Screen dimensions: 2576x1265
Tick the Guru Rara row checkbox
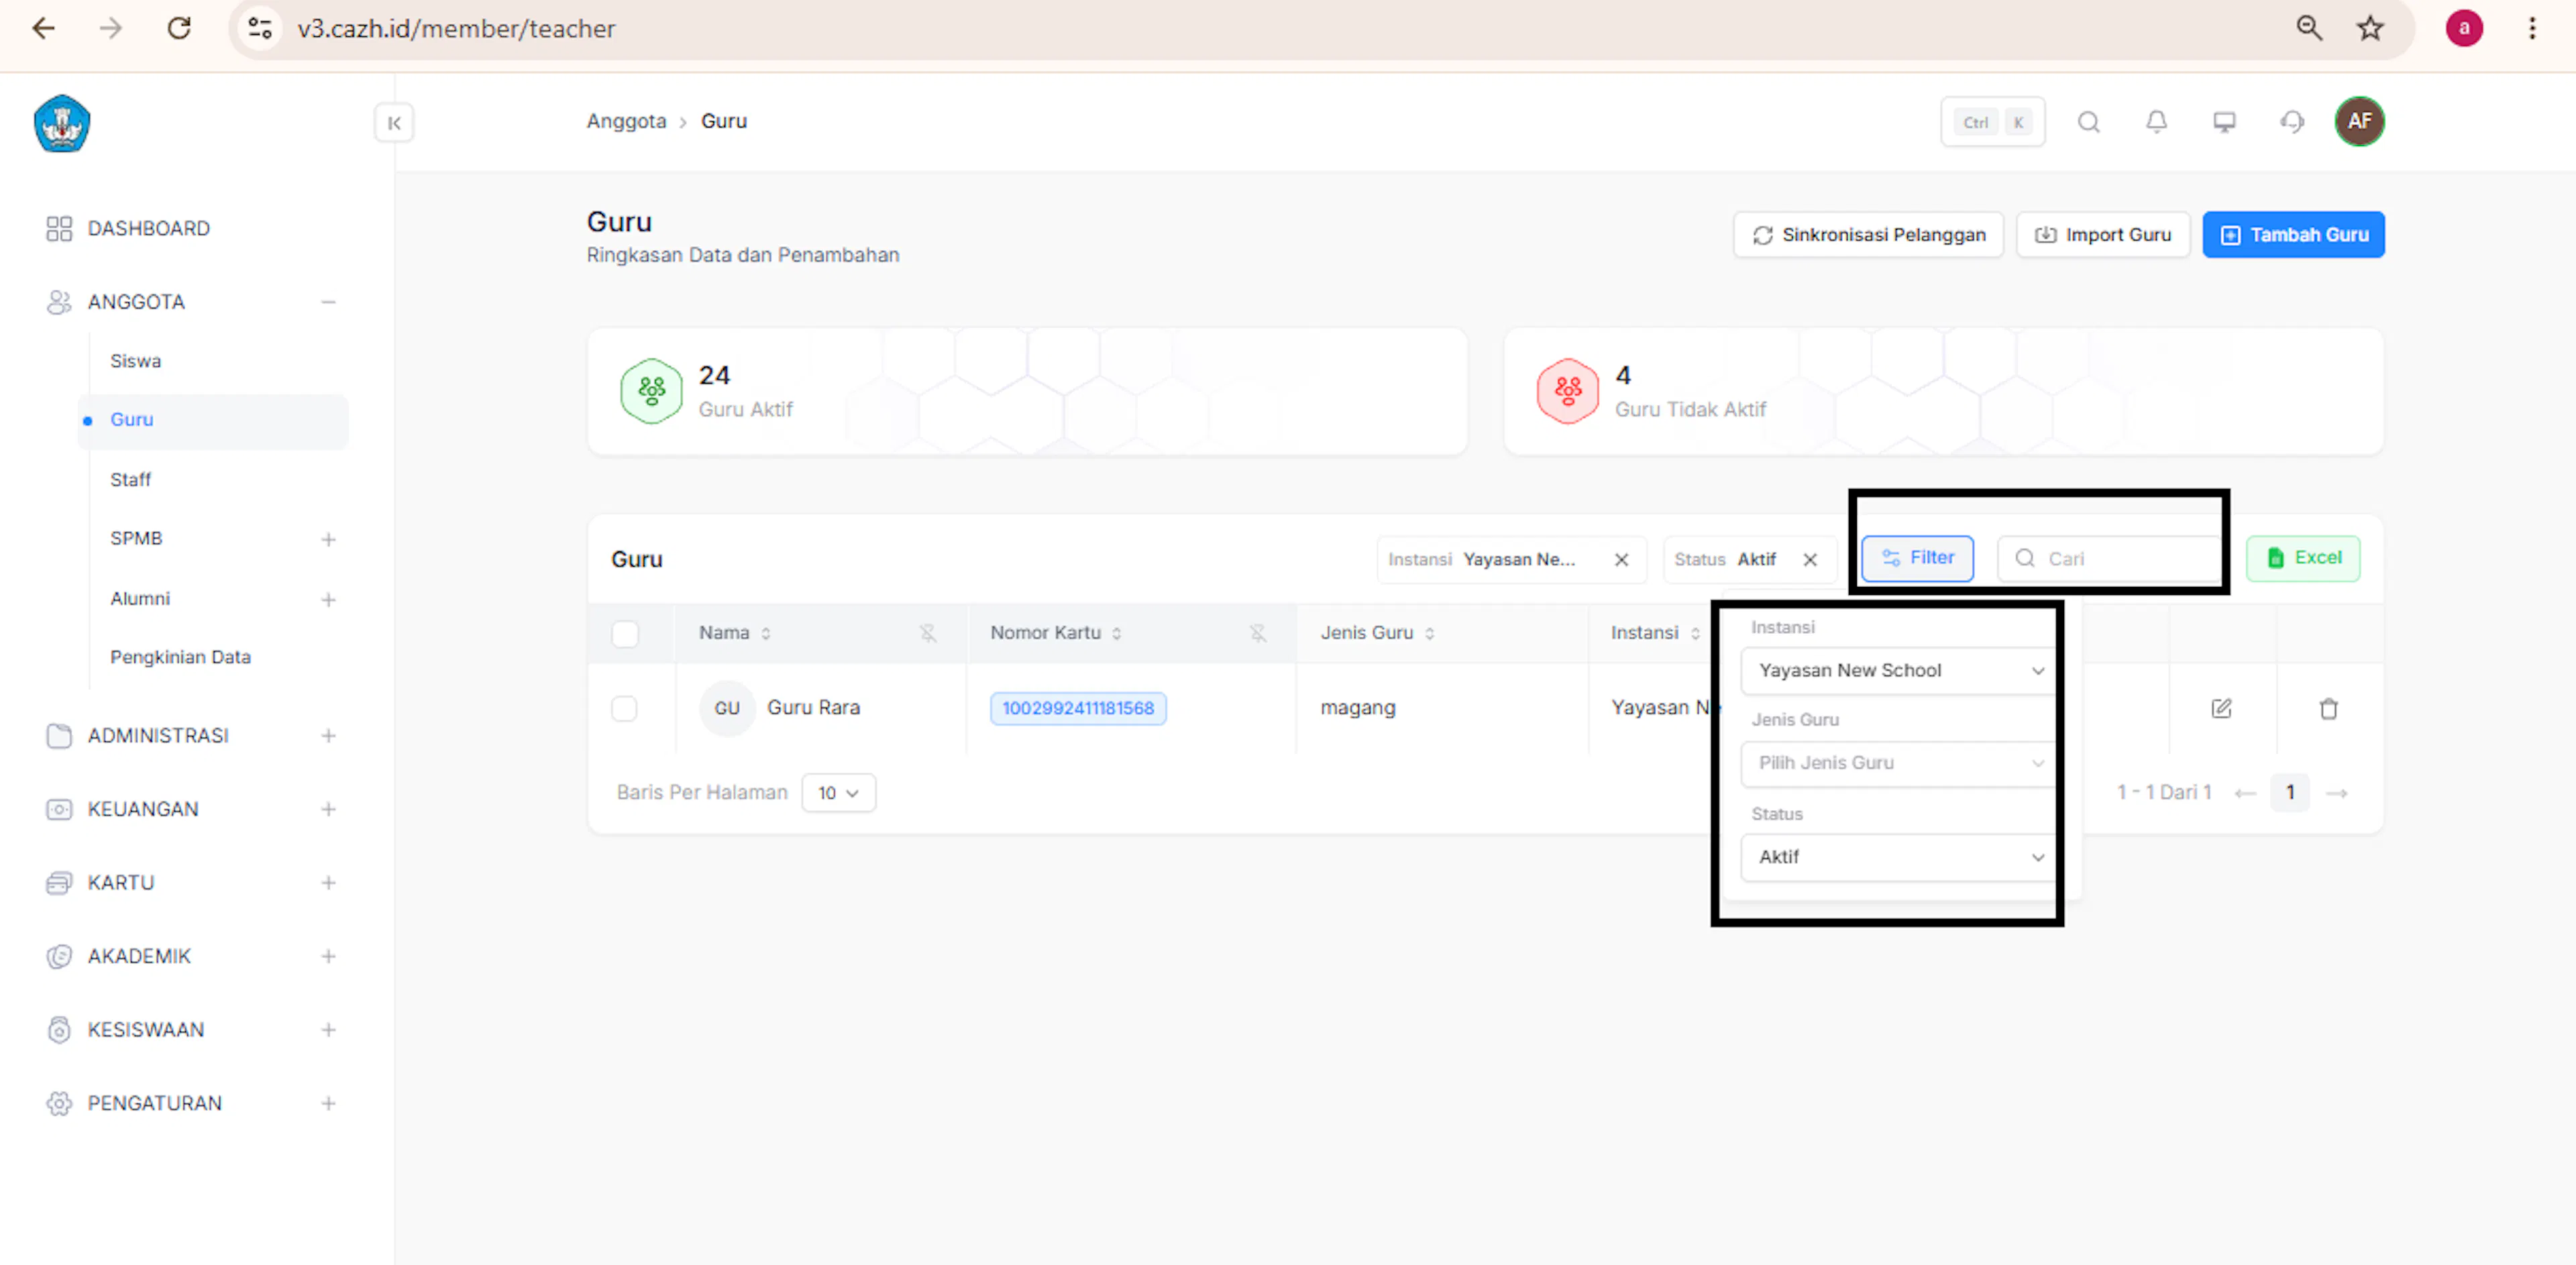tap(624, 708)
